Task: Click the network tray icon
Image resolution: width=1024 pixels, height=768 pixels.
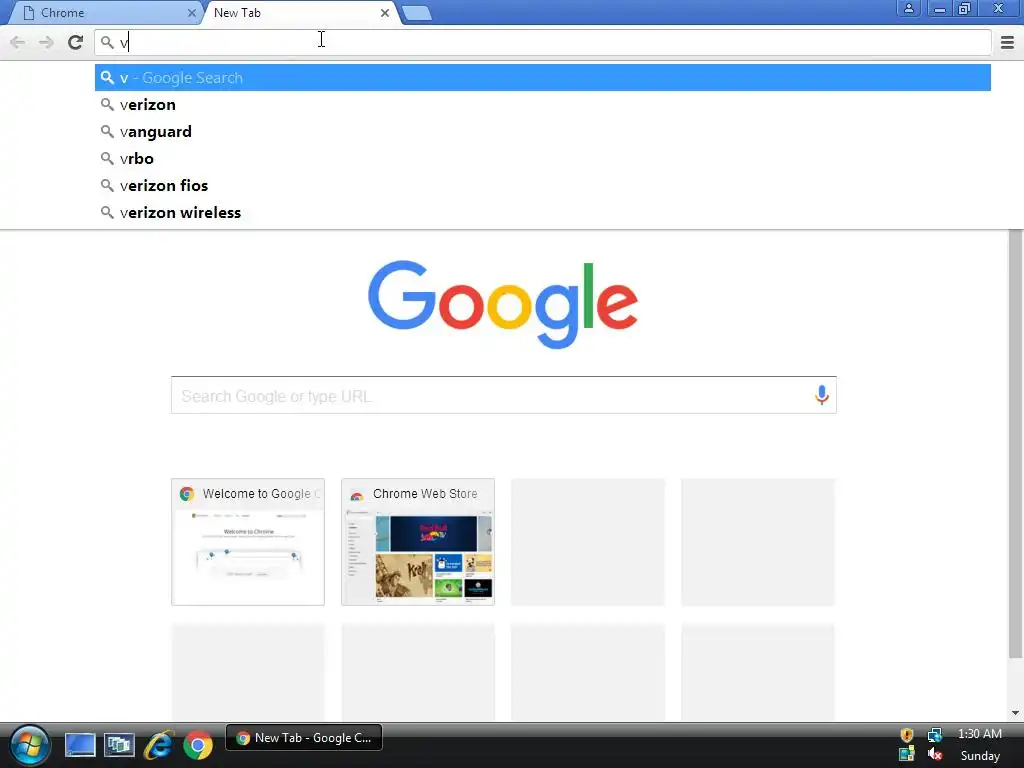Action: (935, 735)
